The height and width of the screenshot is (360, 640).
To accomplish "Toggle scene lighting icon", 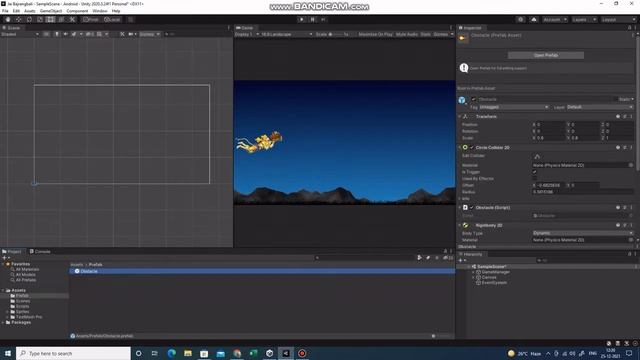I will click(57, 34).
